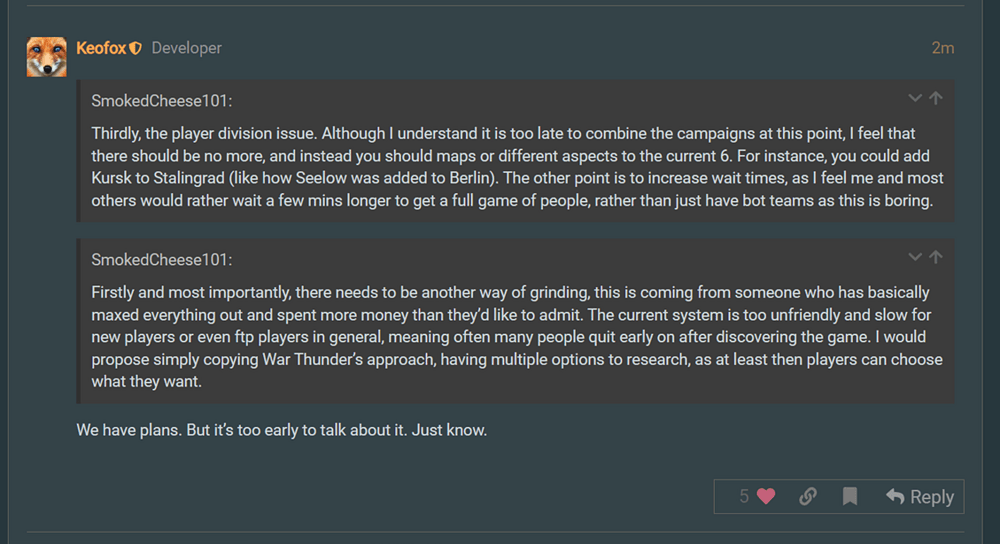
Task: Jump to the quoted player division post
Action: [x=936, y=98]
